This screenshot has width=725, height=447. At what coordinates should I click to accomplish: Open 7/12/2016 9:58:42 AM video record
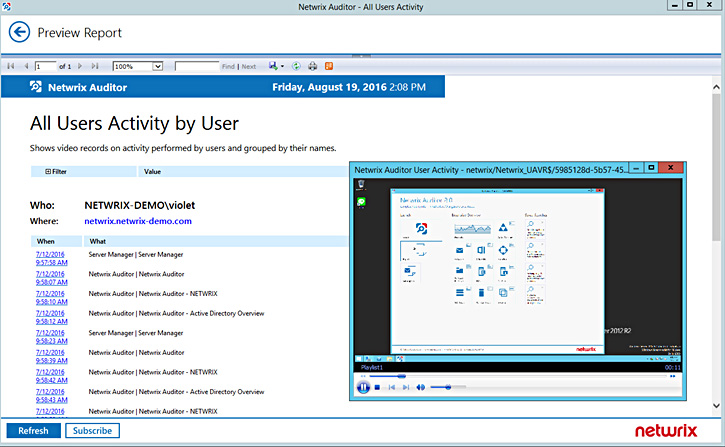point(51,376)
